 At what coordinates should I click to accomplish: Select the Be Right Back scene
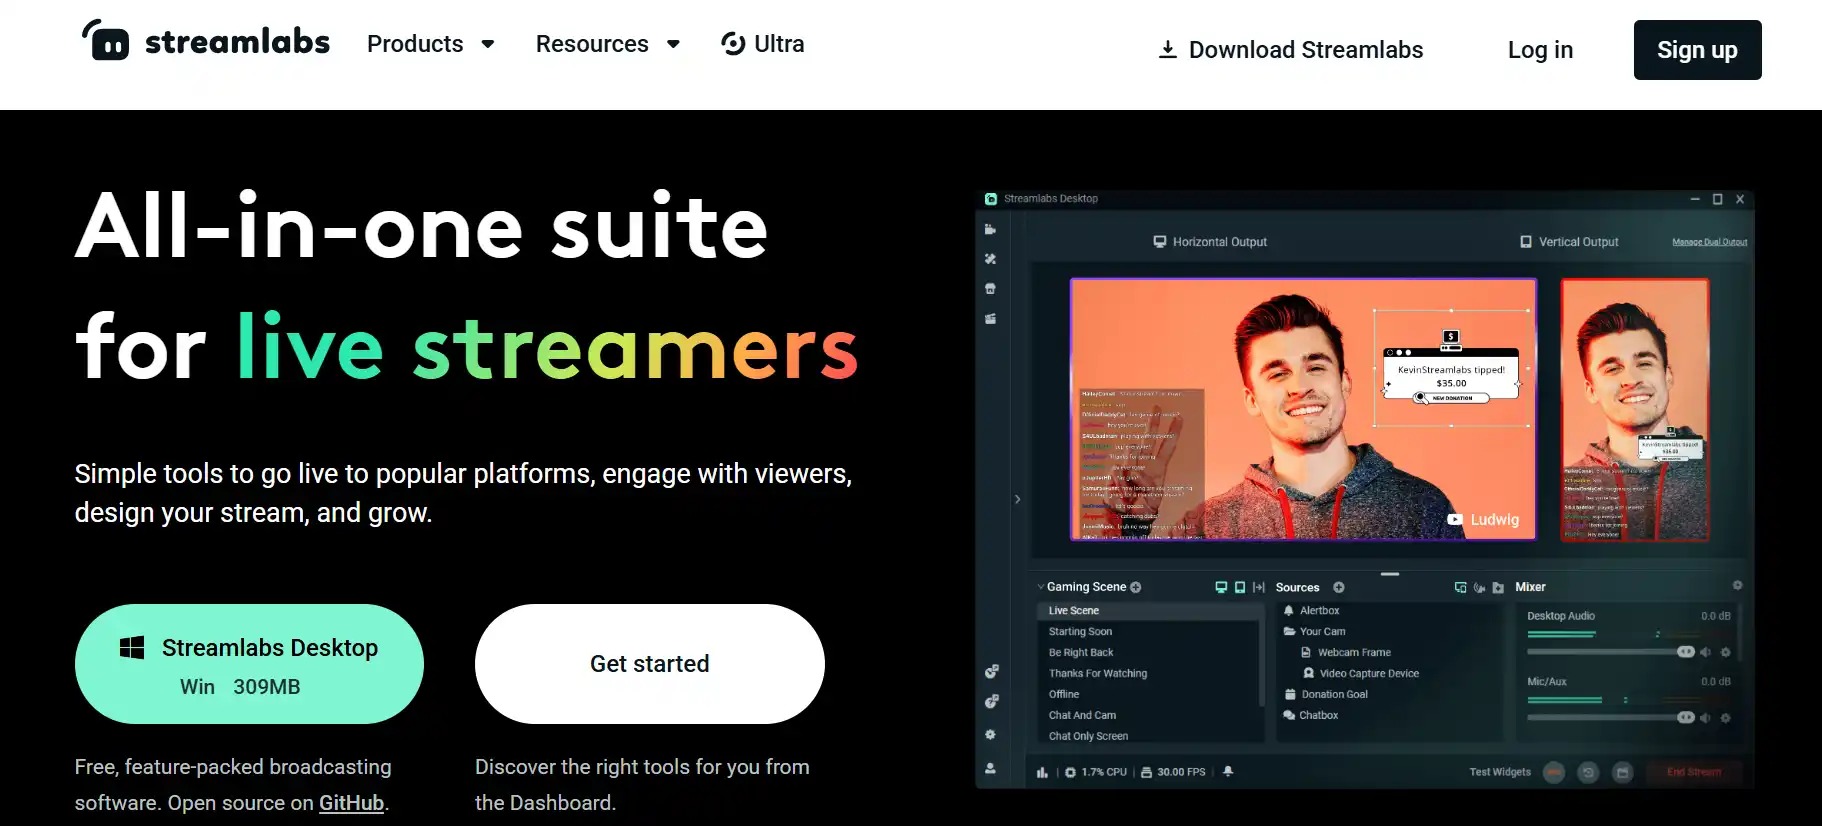[1081, 652]
